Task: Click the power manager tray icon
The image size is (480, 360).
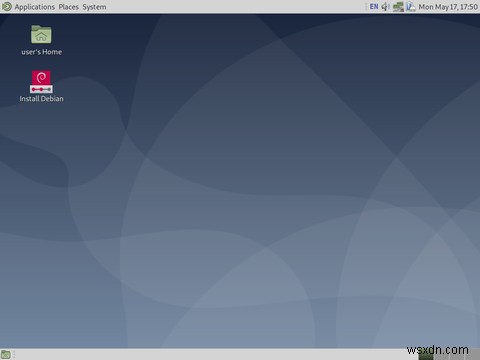Action: pos(411,7)
